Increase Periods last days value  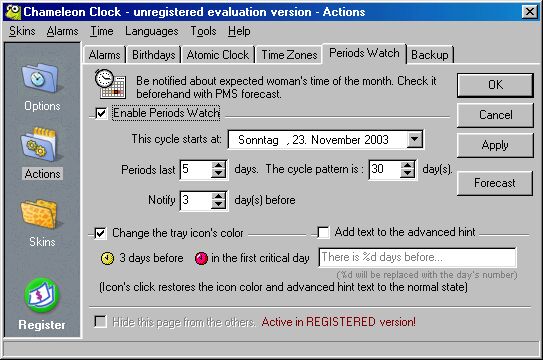(218, 165)
